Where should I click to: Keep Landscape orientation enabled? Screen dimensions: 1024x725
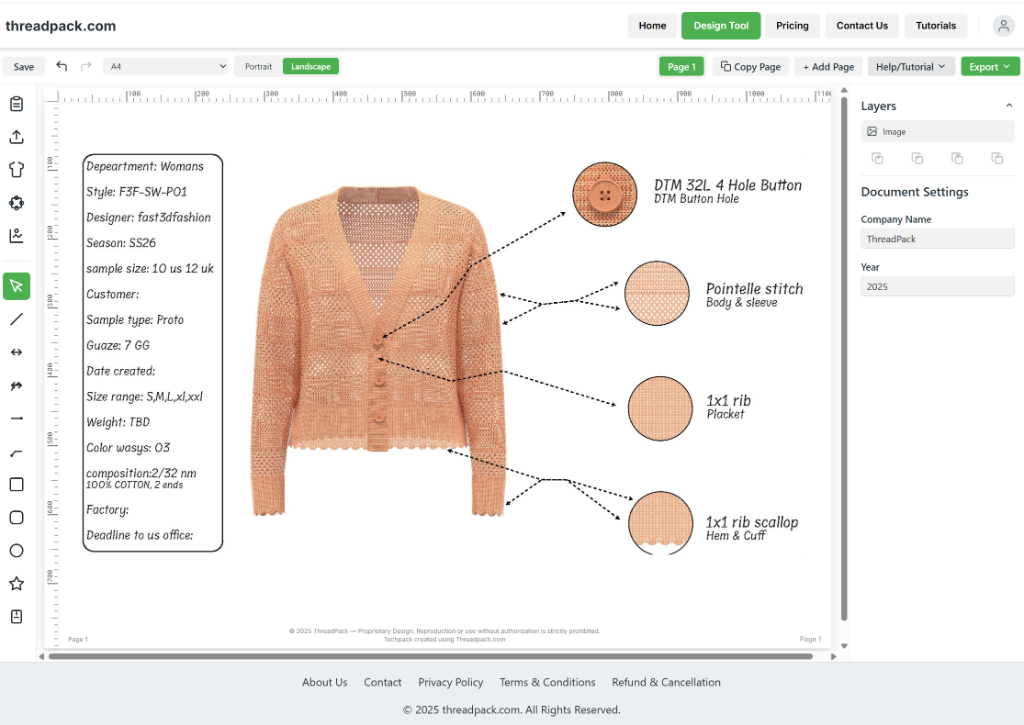310,66
